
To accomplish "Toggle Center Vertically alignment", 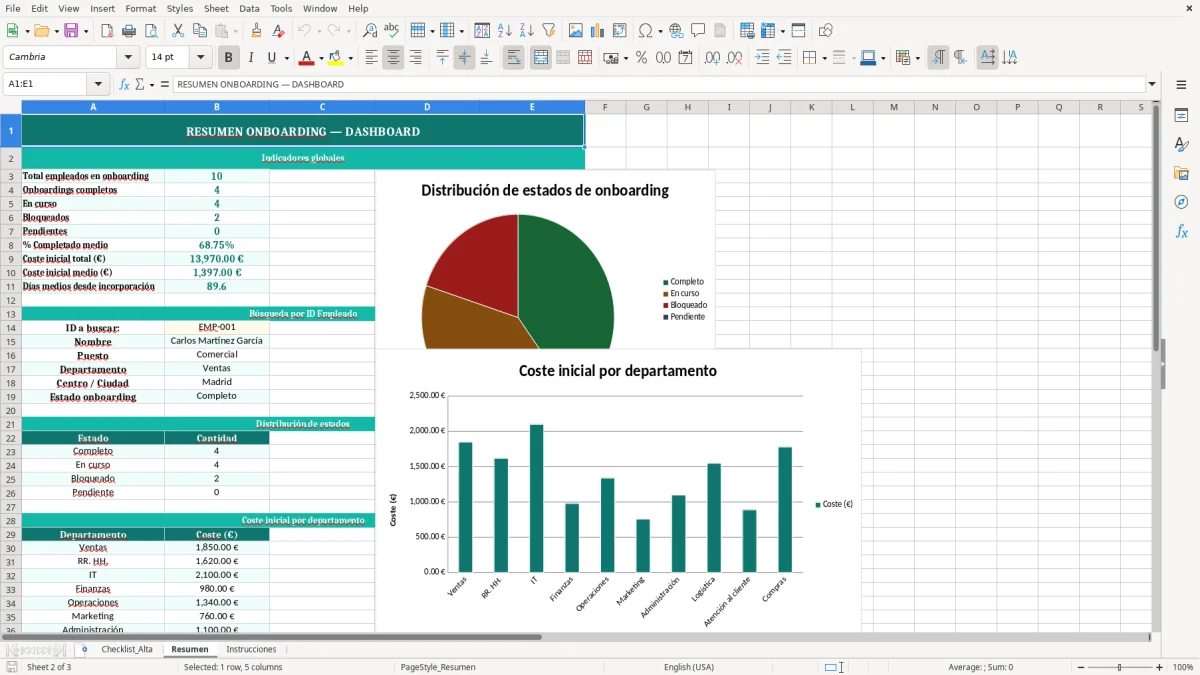I will point(464,58).
